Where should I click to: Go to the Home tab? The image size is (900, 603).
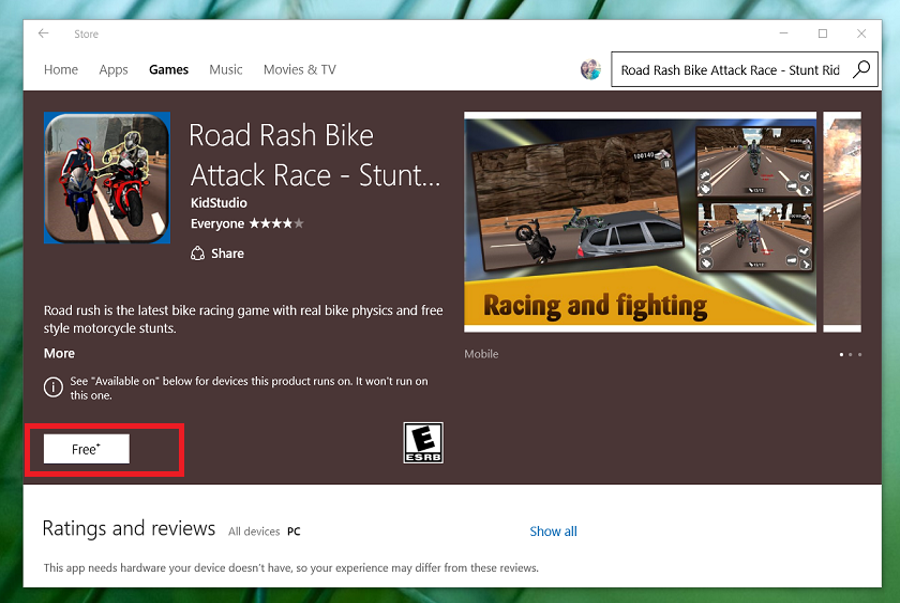(x=61, y=70)
